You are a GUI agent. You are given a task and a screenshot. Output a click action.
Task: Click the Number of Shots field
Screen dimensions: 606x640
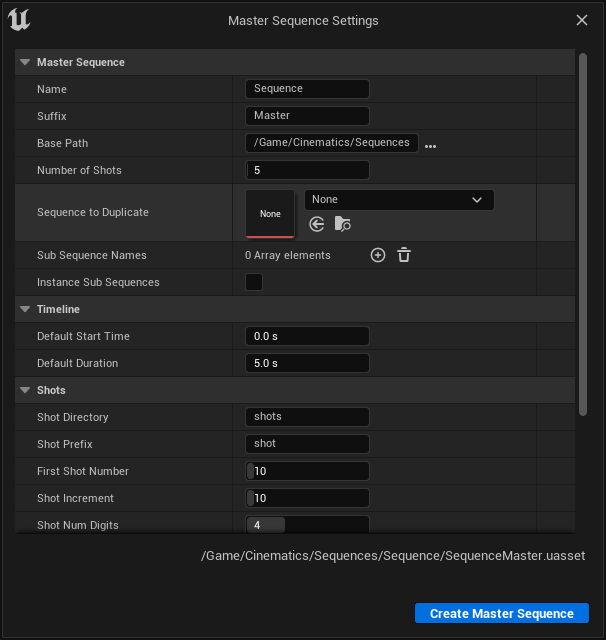[307, 170]
